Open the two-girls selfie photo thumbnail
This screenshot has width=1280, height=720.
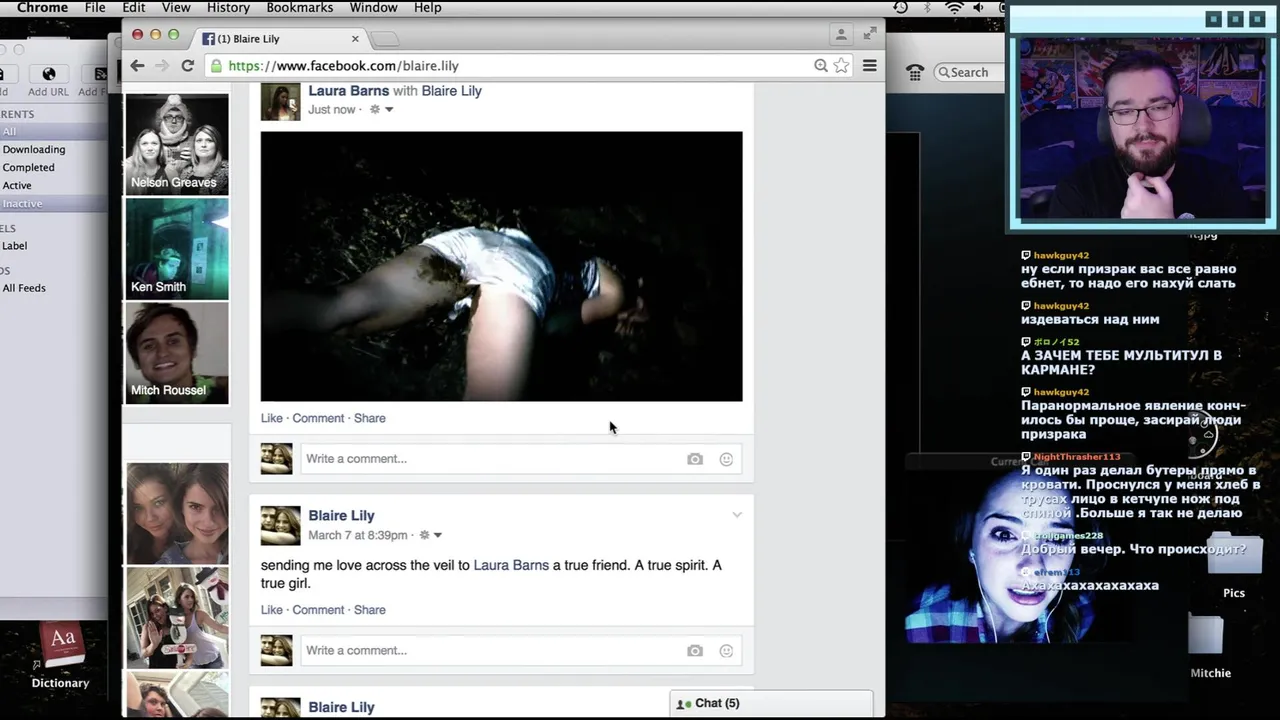coord(177,513)
